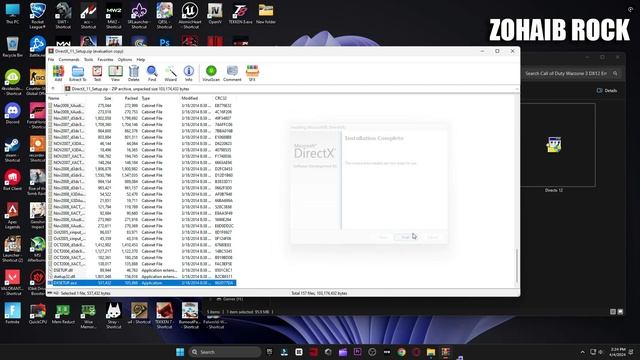Open the Tools menu
The height and width of the screenshot is (360, 640).
tap(89, 60)
